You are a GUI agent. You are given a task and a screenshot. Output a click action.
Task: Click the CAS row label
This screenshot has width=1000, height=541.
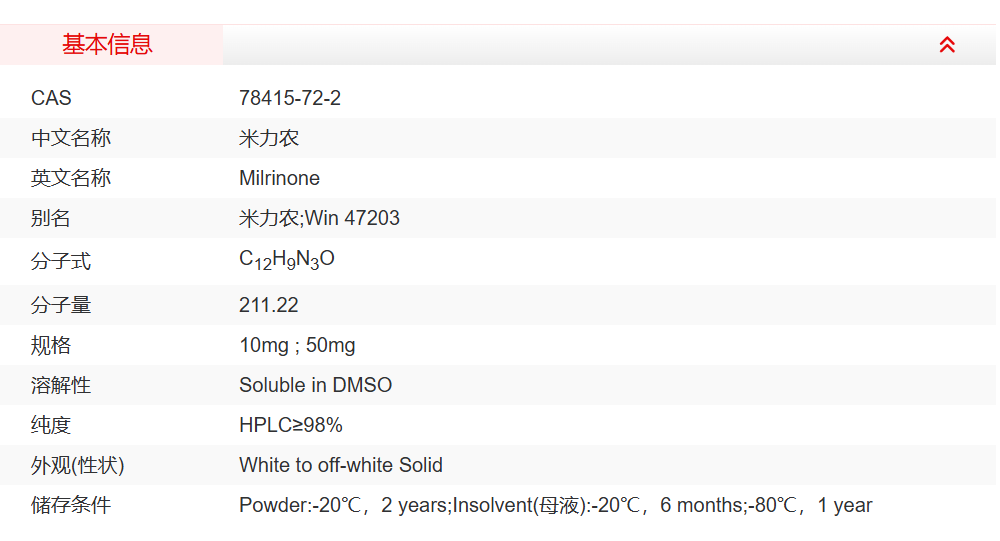point(51,98)
